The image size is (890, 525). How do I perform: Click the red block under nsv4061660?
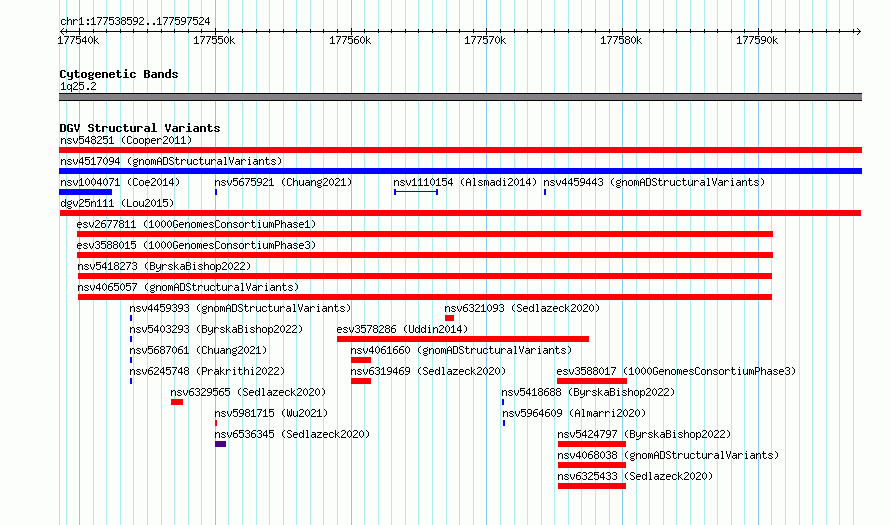[x=361, y=360]
